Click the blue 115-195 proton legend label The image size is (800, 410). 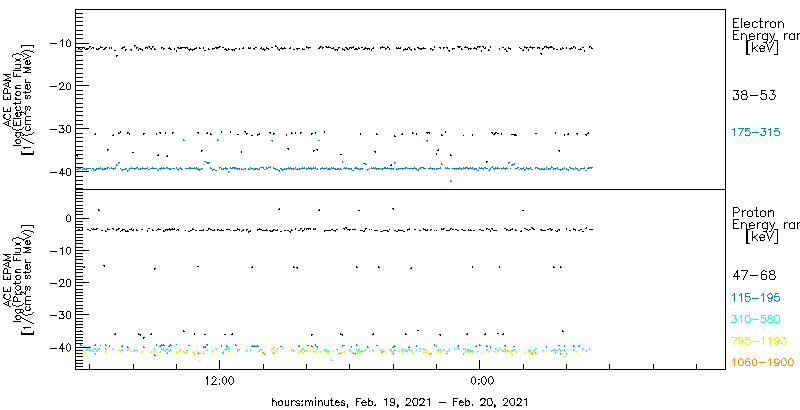point(756,297)
